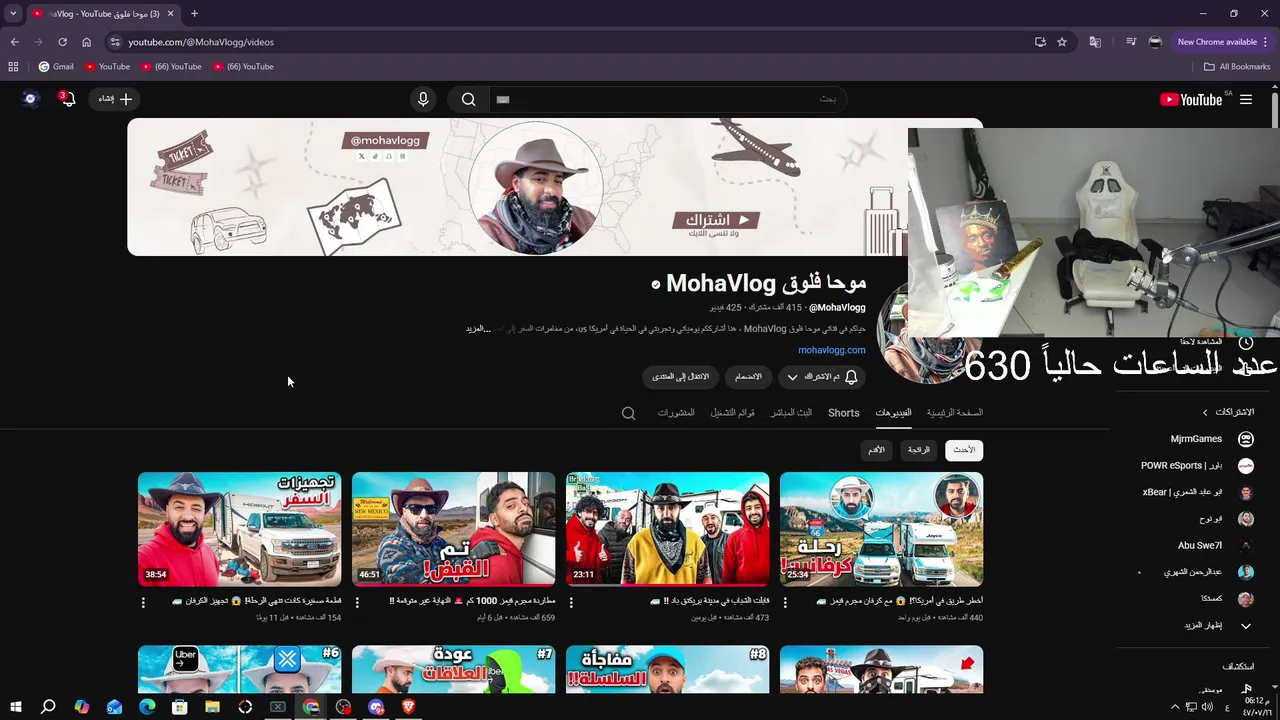Image resolution: width=1280 pixels, height=720 pixels.
Task: Click the magnifier search button
Action: tap(468, 99)
